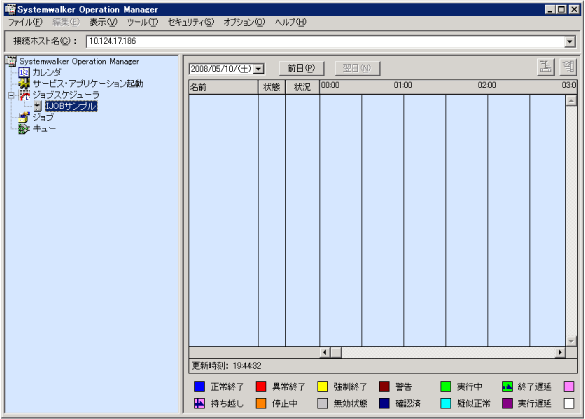Click the timeline scroll right arrow
The height and width of the screenshot is (419, 585).
pos(560,352)
